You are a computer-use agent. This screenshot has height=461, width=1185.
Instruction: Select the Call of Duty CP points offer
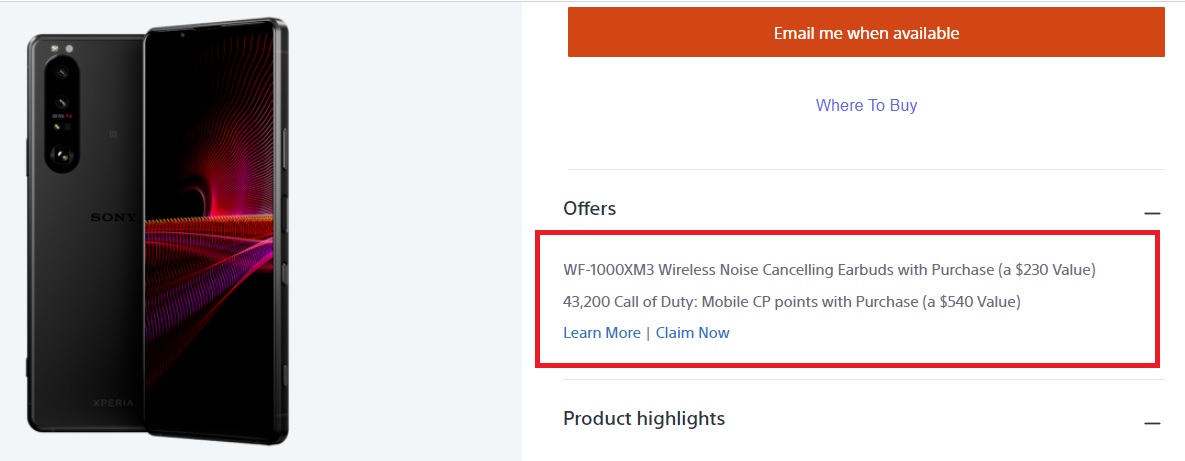click(791, 301)
